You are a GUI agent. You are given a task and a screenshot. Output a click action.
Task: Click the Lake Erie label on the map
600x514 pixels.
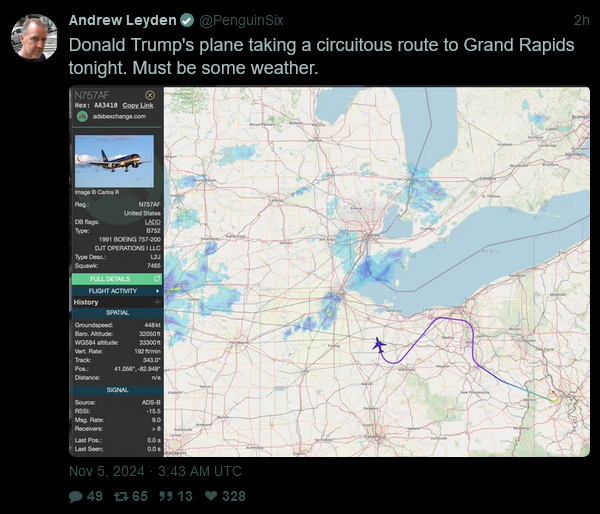click(488, 251)
